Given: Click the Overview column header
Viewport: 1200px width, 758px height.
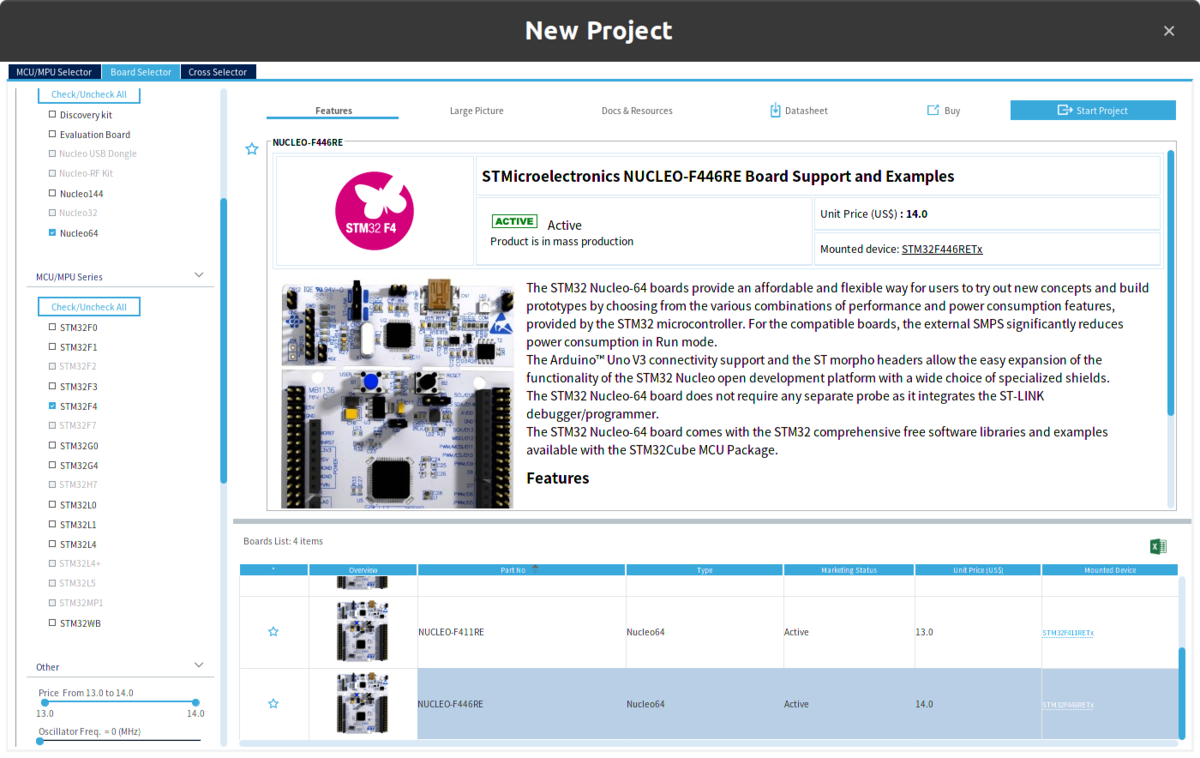Looking at the screenshot, I should tap(363, 570).
